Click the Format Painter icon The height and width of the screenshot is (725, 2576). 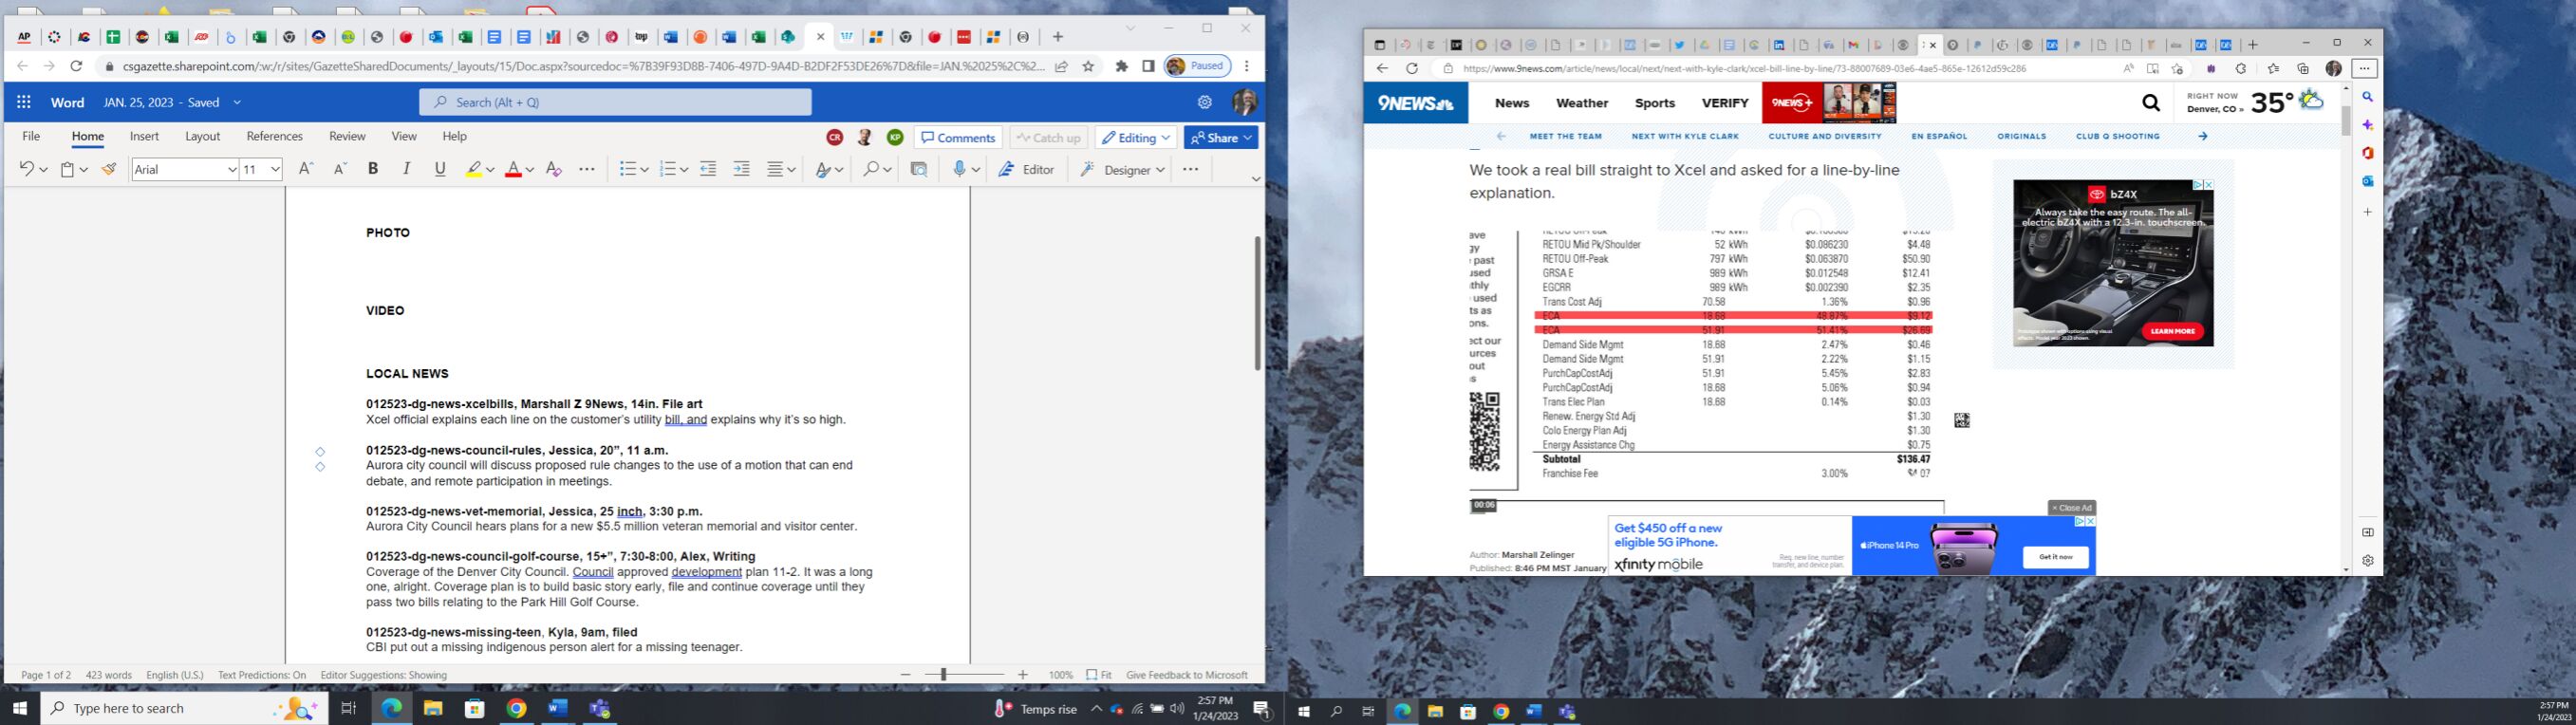tap(109, 170)
